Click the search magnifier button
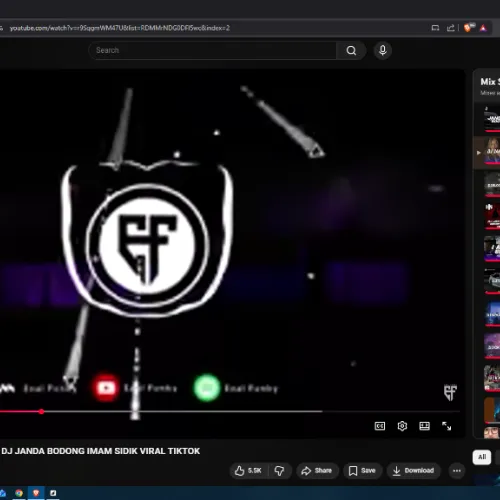500x500 pixels. pyautogui.click(x=351, y=50)
